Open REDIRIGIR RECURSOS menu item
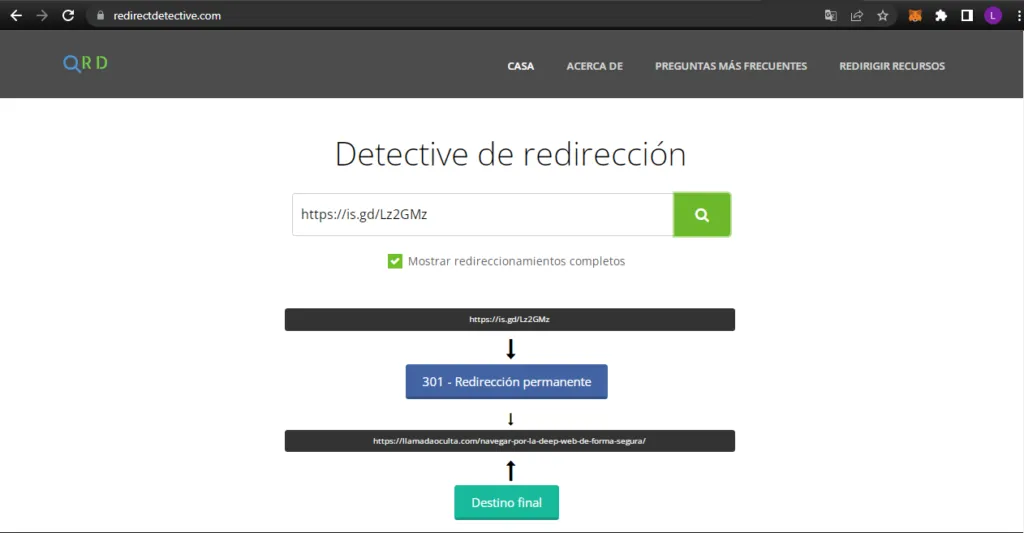 point(892,66)
